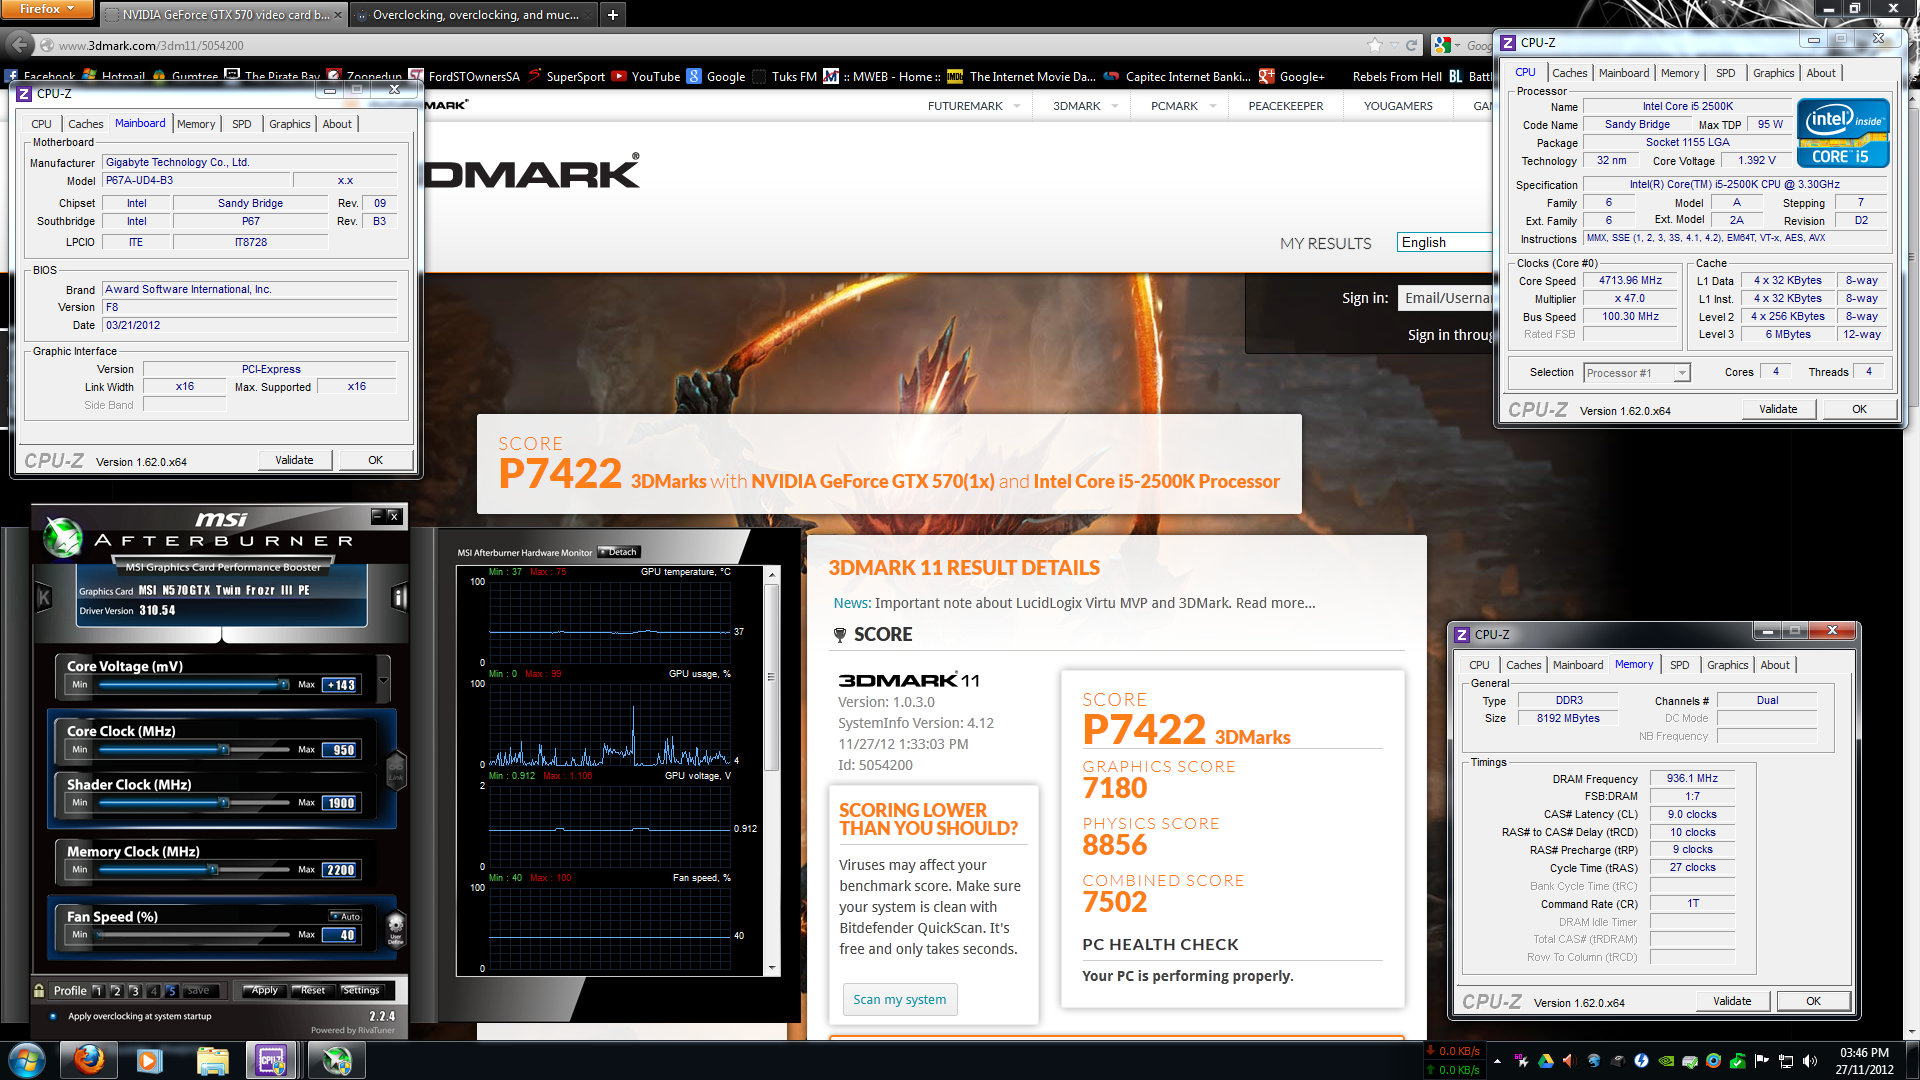The height and width of the screenshot is (1080, 1920).
Task: Click the Core Clock slider handle
Action: 224,749
